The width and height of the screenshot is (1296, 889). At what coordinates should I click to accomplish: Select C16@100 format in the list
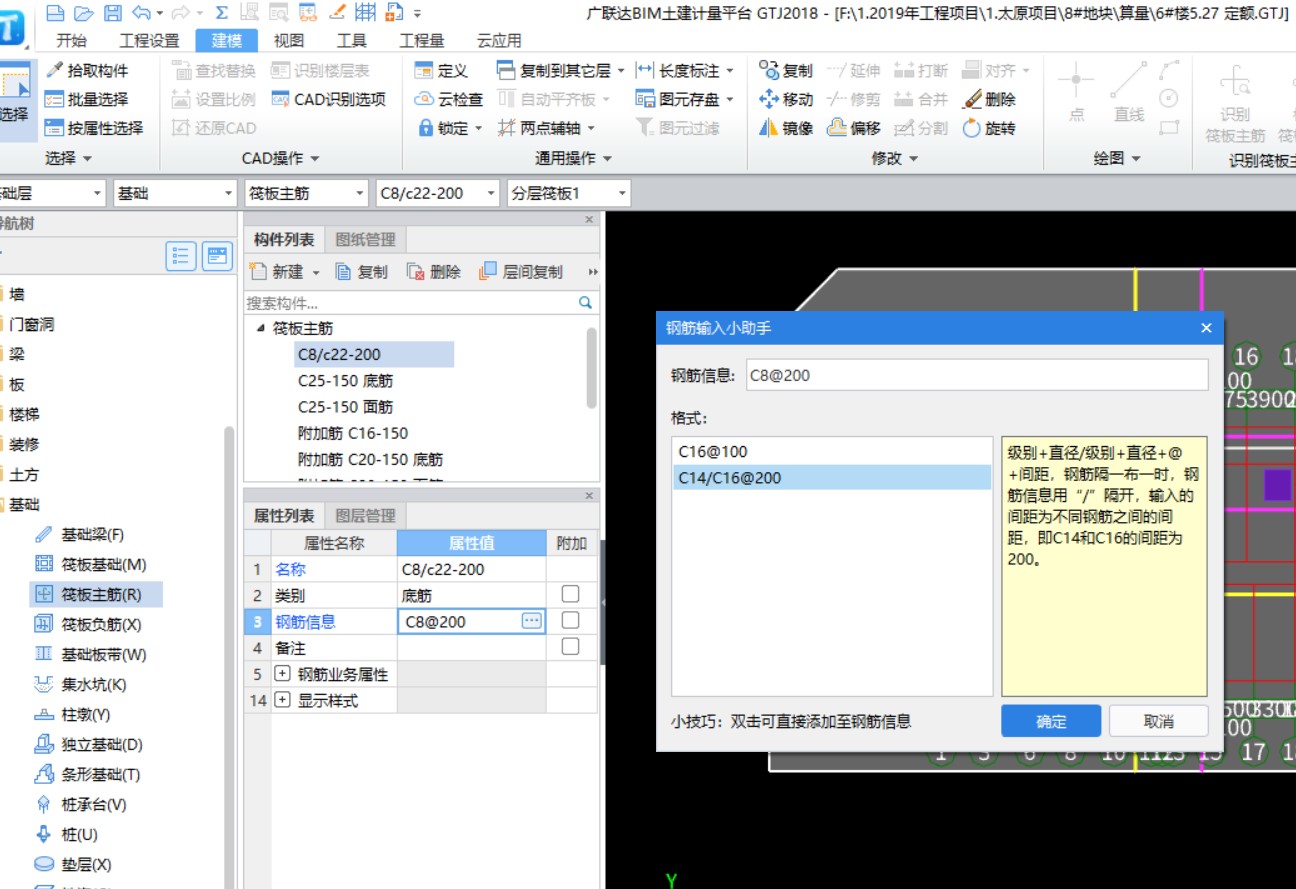click(832, 452)
